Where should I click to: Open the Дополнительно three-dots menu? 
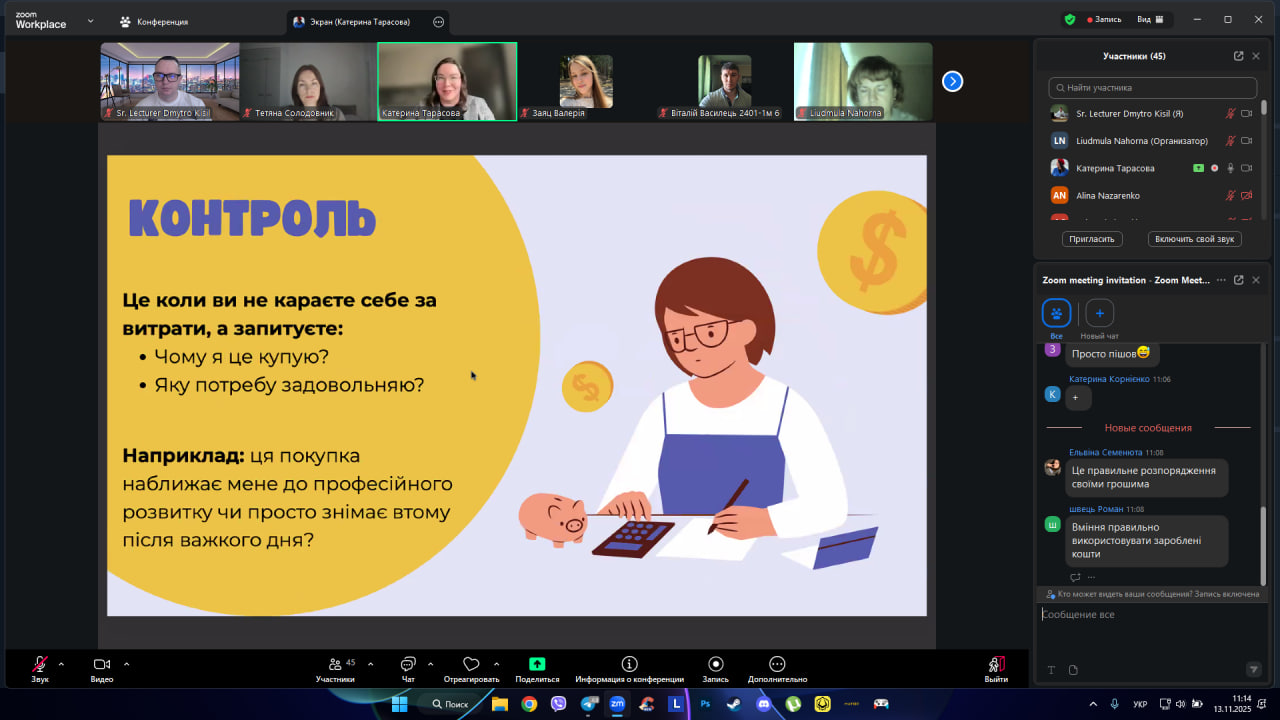pyautogui.click(x=777, y=664)
